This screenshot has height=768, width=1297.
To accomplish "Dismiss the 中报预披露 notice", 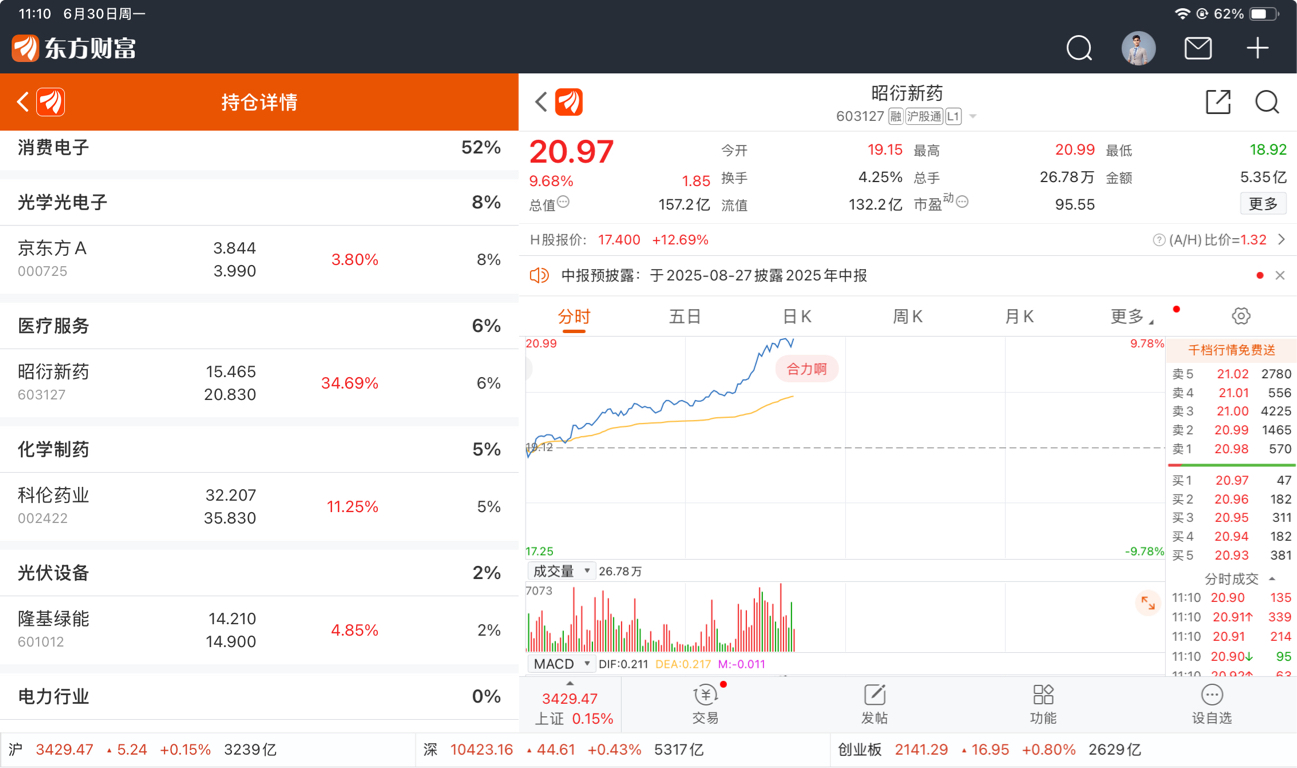I will [x=1280, y=275].
